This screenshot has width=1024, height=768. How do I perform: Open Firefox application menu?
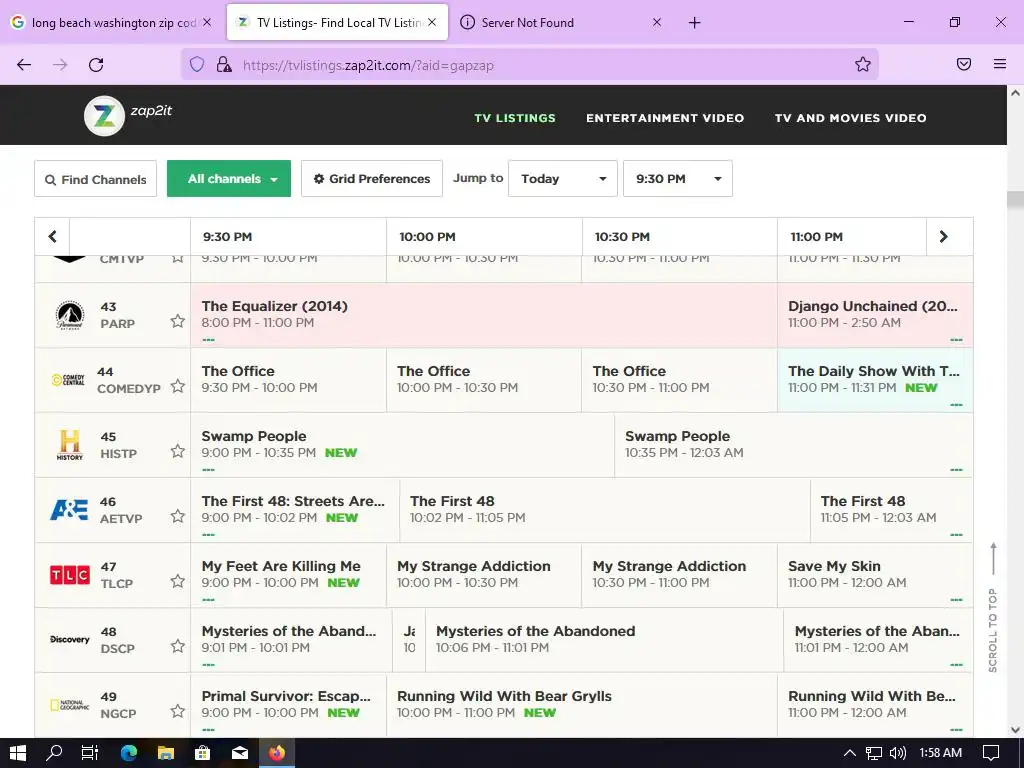click(1000, 64)
